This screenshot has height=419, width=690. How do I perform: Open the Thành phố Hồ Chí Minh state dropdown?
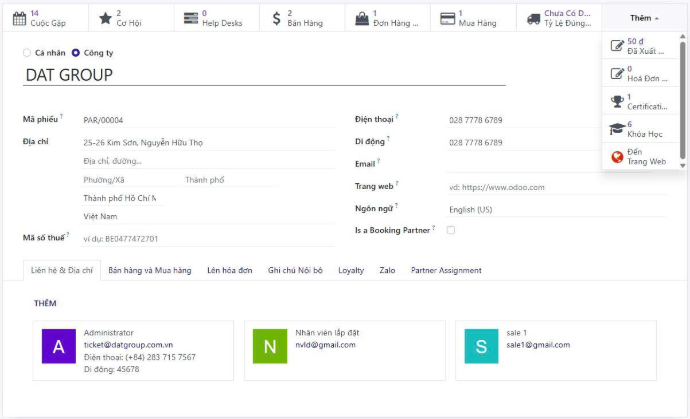tap(122, 198)
